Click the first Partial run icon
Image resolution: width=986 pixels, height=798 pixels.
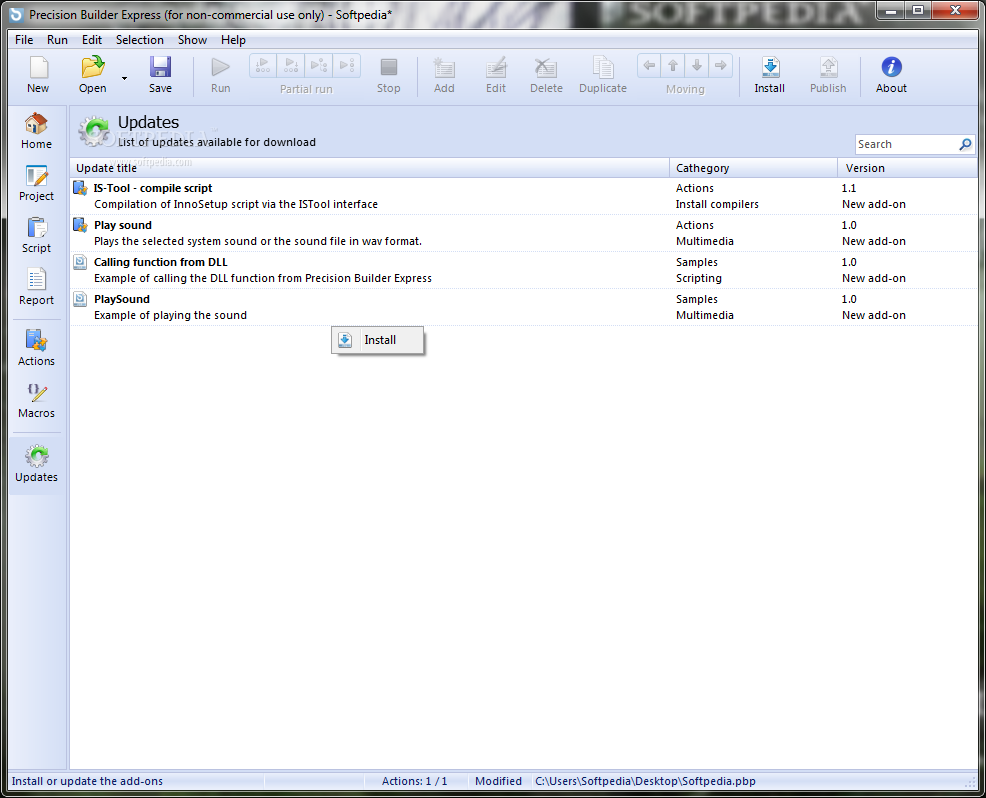[263, 65]
